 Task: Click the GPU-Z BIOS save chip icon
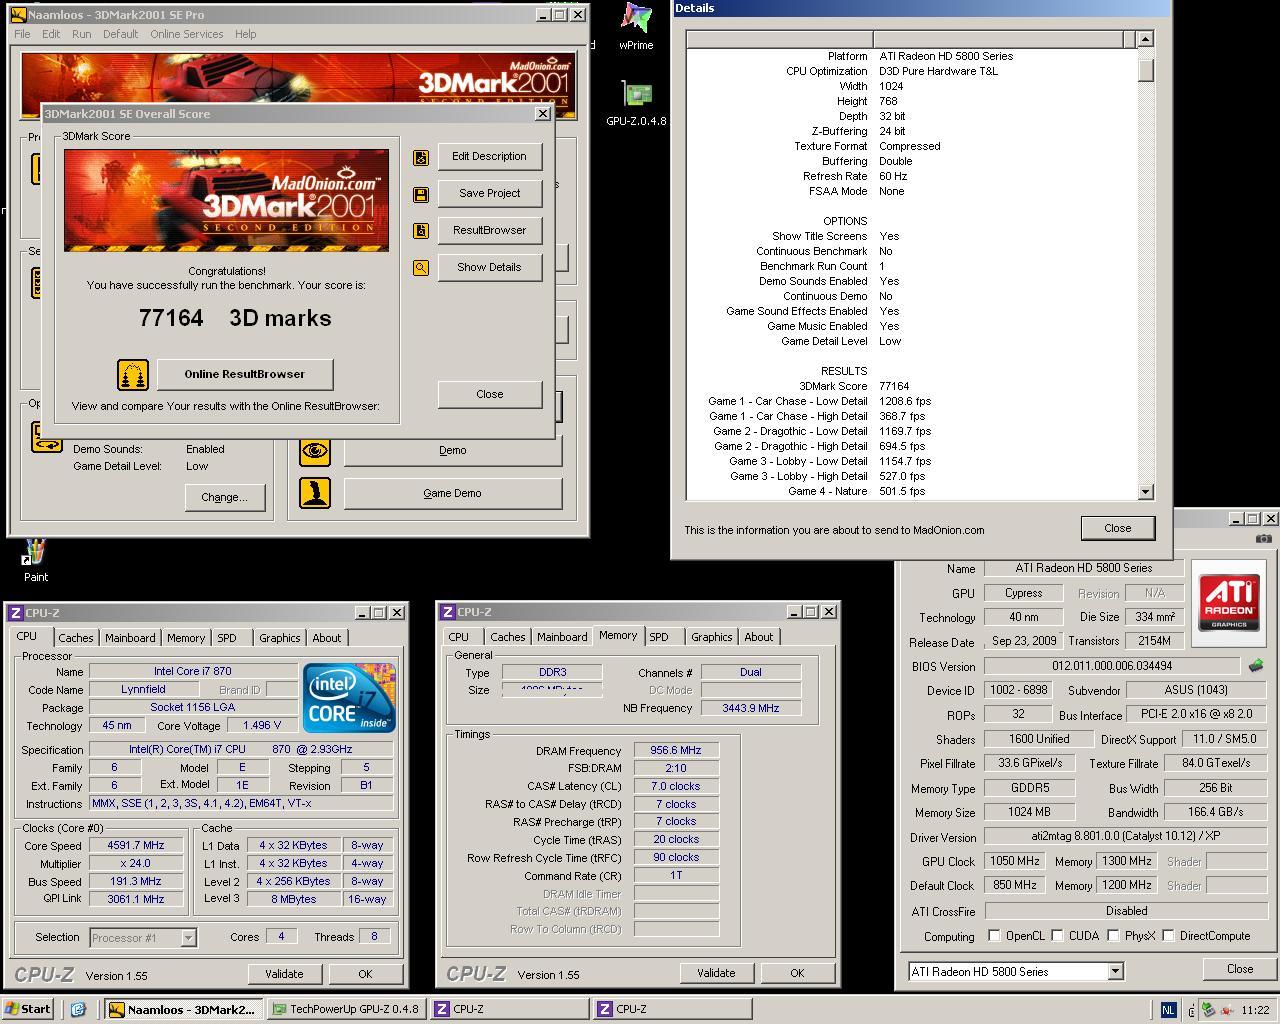pyautogui.click(x=1256, y=665)
